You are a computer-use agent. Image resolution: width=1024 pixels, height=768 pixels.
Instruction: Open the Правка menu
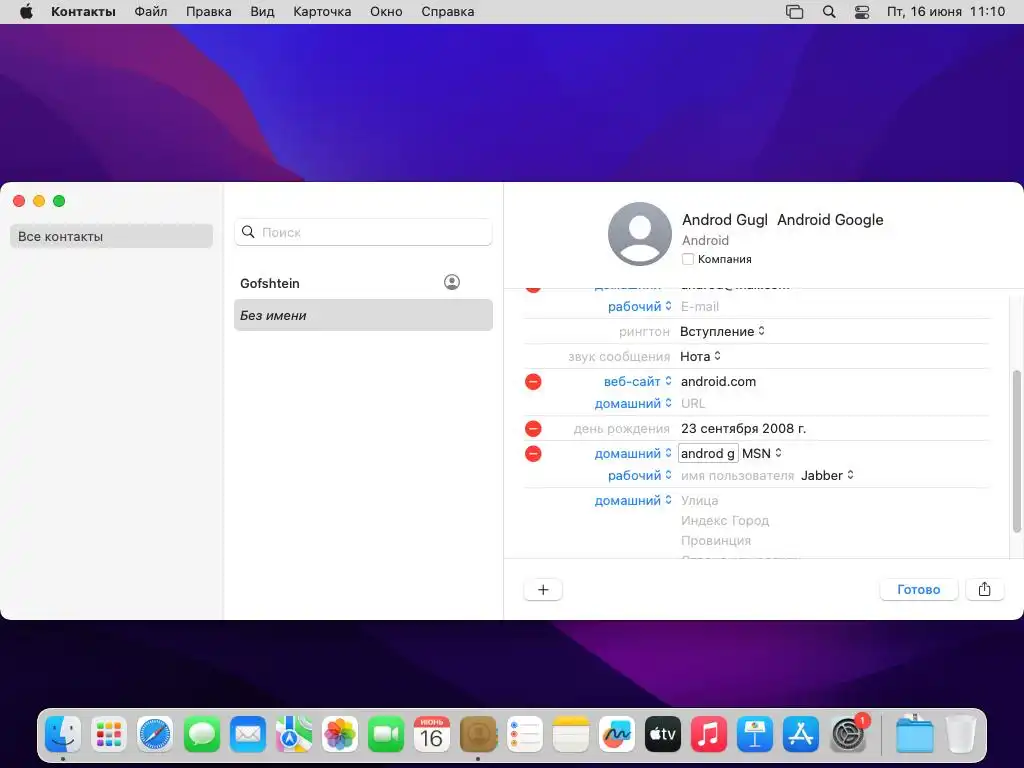[208, 12]
